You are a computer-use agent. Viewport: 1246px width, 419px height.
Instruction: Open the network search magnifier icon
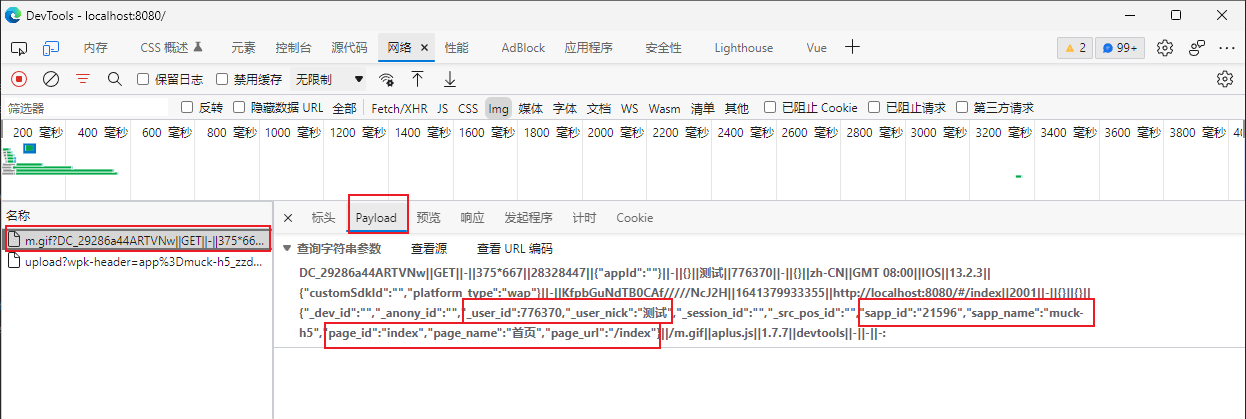[114, 78]
